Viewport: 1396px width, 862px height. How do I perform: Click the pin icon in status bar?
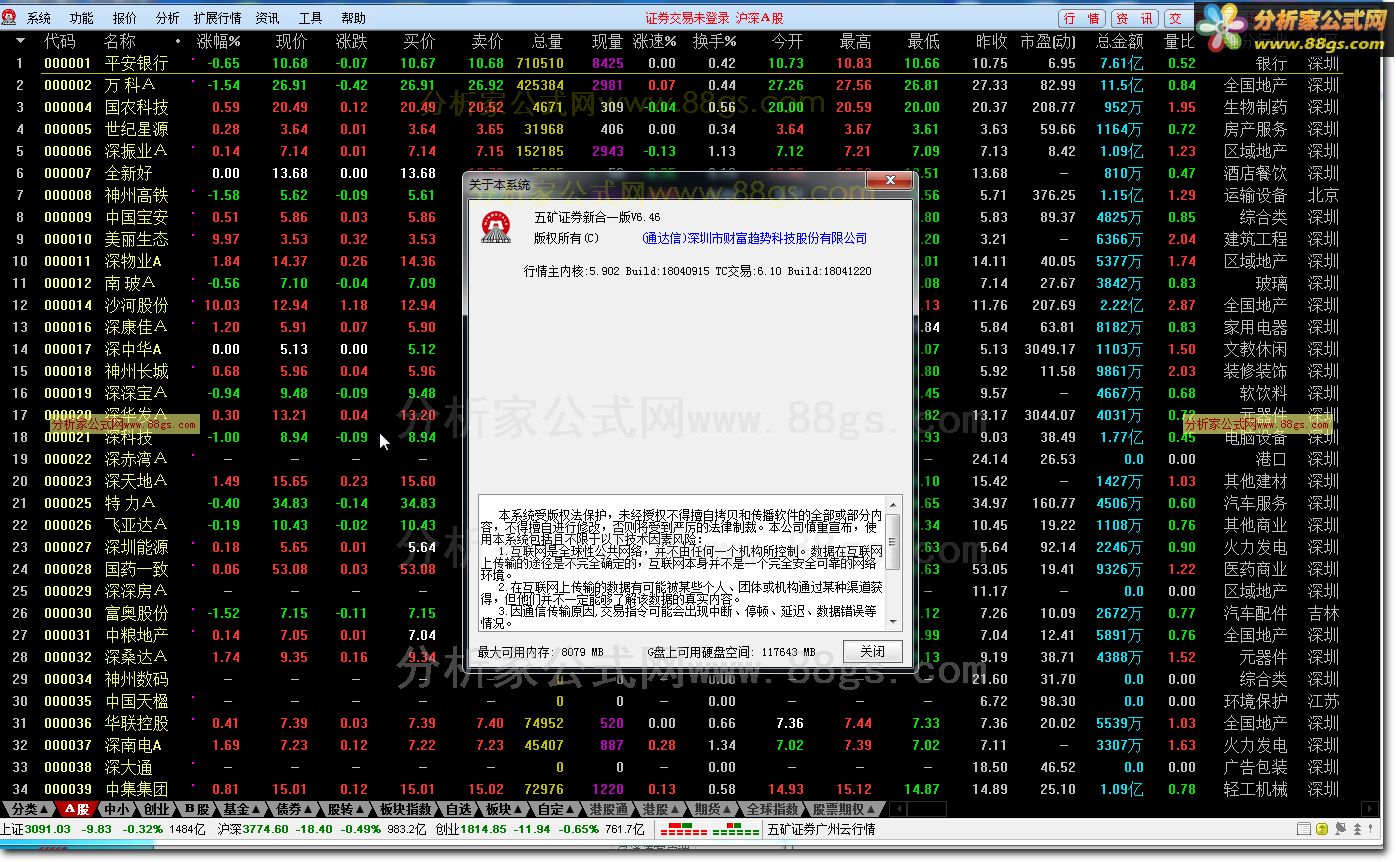point(1372,829)
